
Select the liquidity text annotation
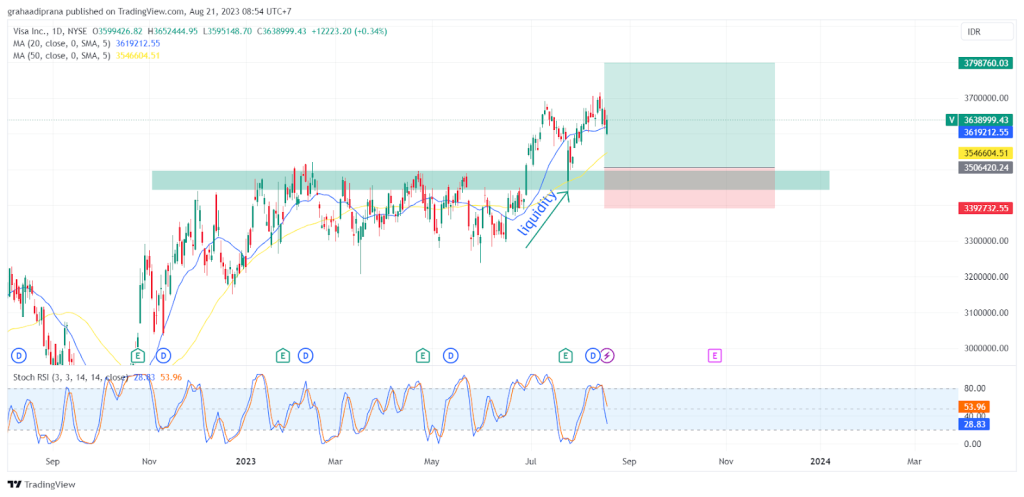536,213
